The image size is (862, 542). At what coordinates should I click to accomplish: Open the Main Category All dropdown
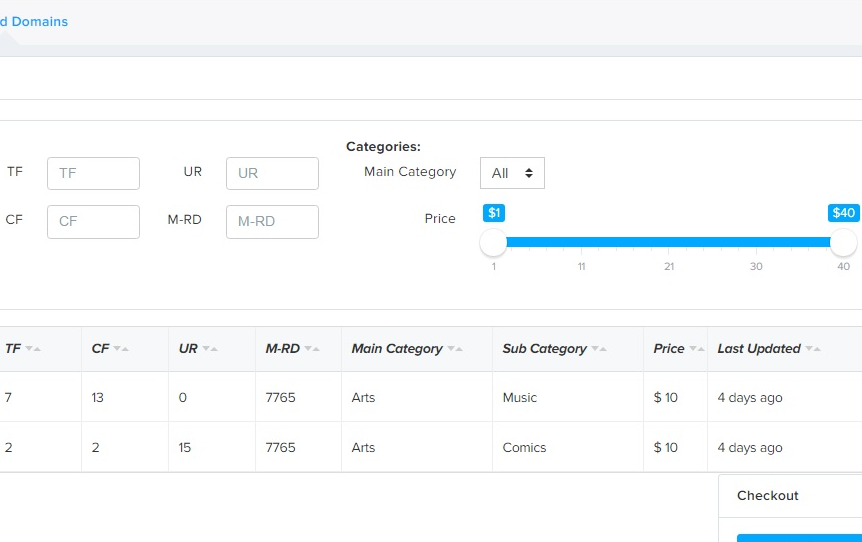point(512,173)
